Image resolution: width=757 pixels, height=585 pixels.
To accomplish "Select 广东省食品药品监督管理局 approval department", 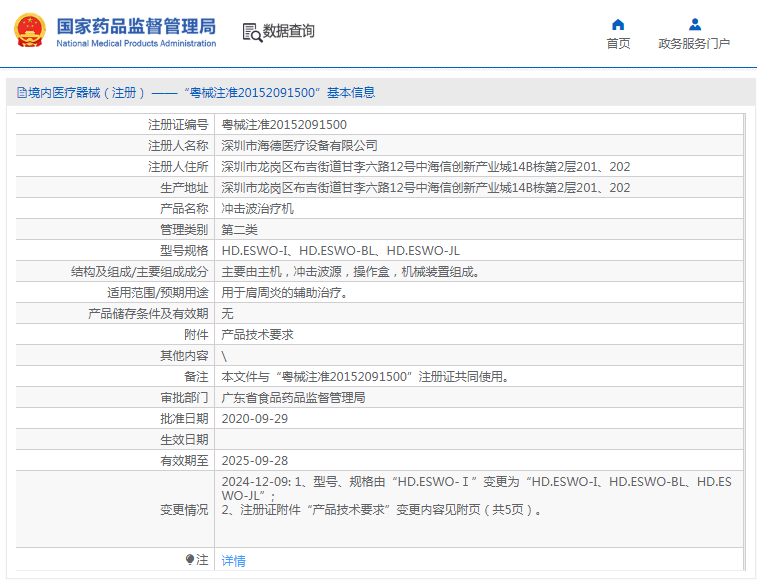I will tap(293, 398).
